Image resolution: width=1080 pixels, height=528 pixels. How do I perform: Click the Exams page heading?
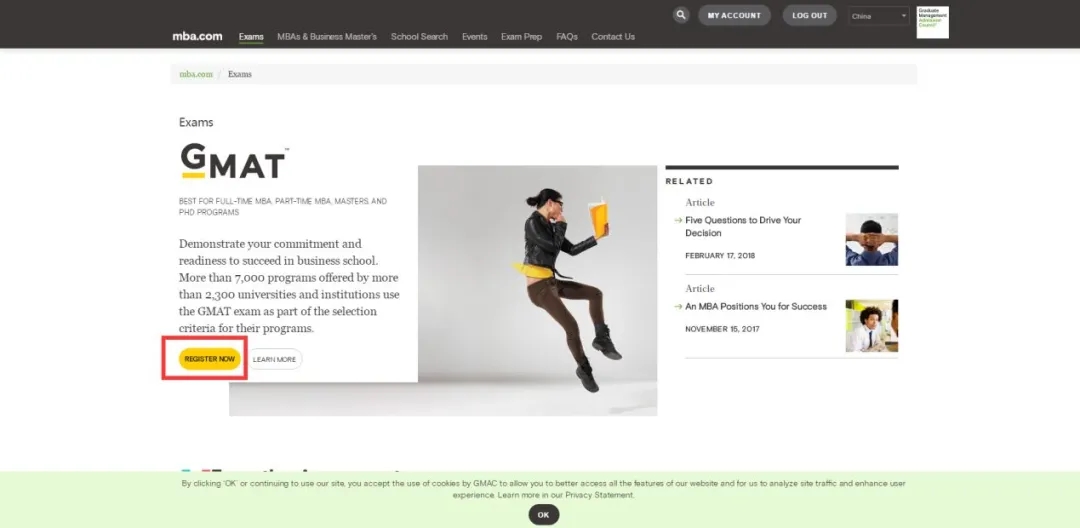196,122
